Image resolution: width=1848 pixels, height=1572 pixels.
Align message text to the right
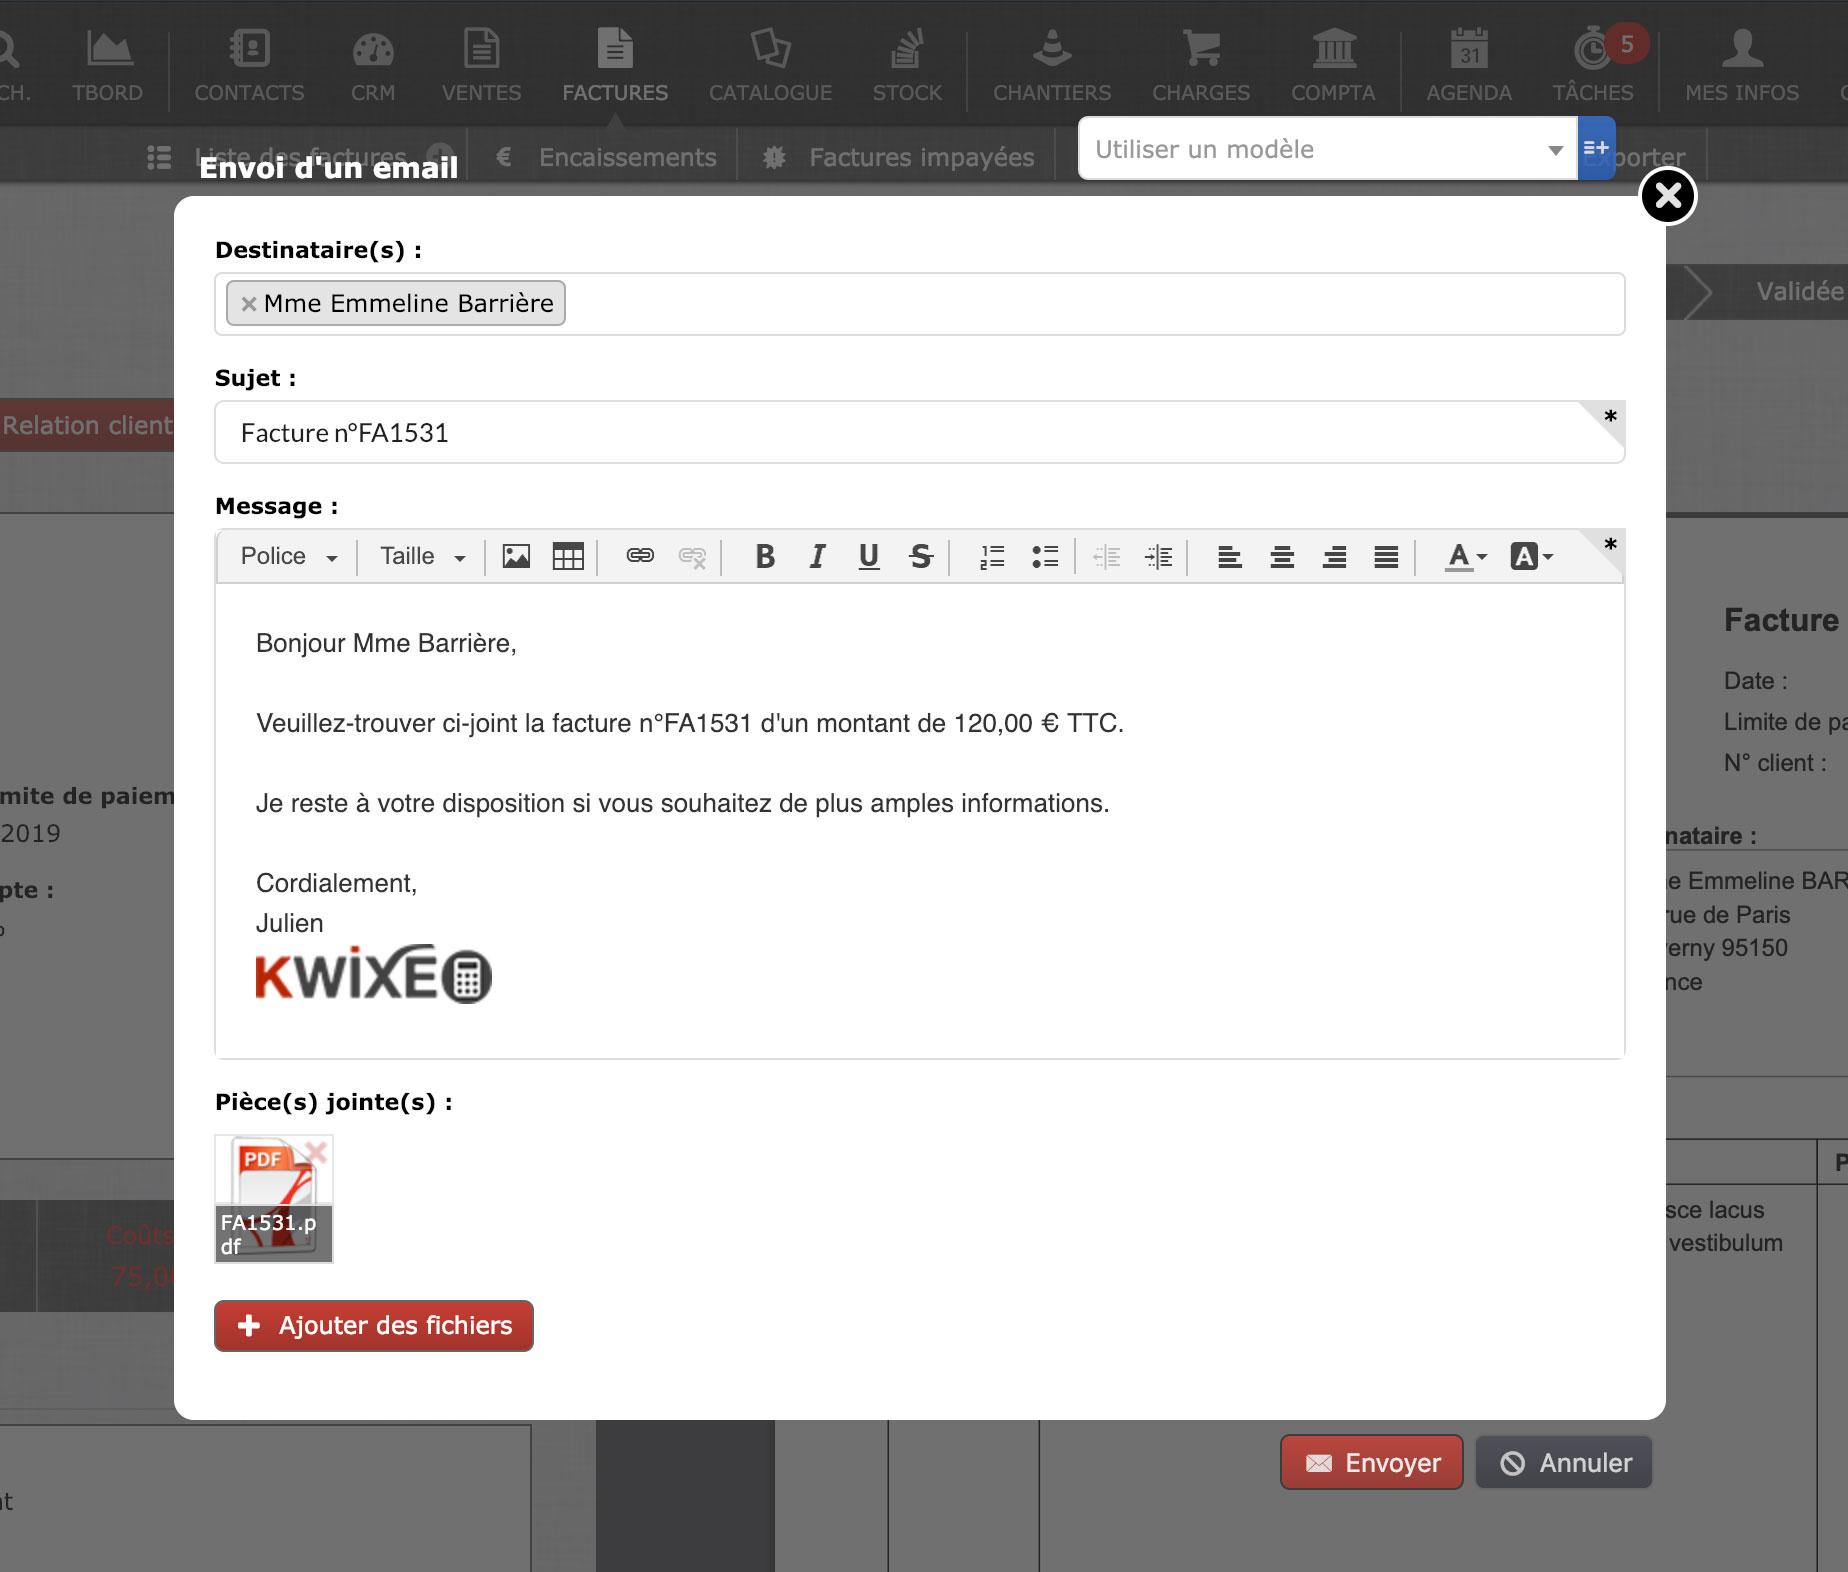1334,557
